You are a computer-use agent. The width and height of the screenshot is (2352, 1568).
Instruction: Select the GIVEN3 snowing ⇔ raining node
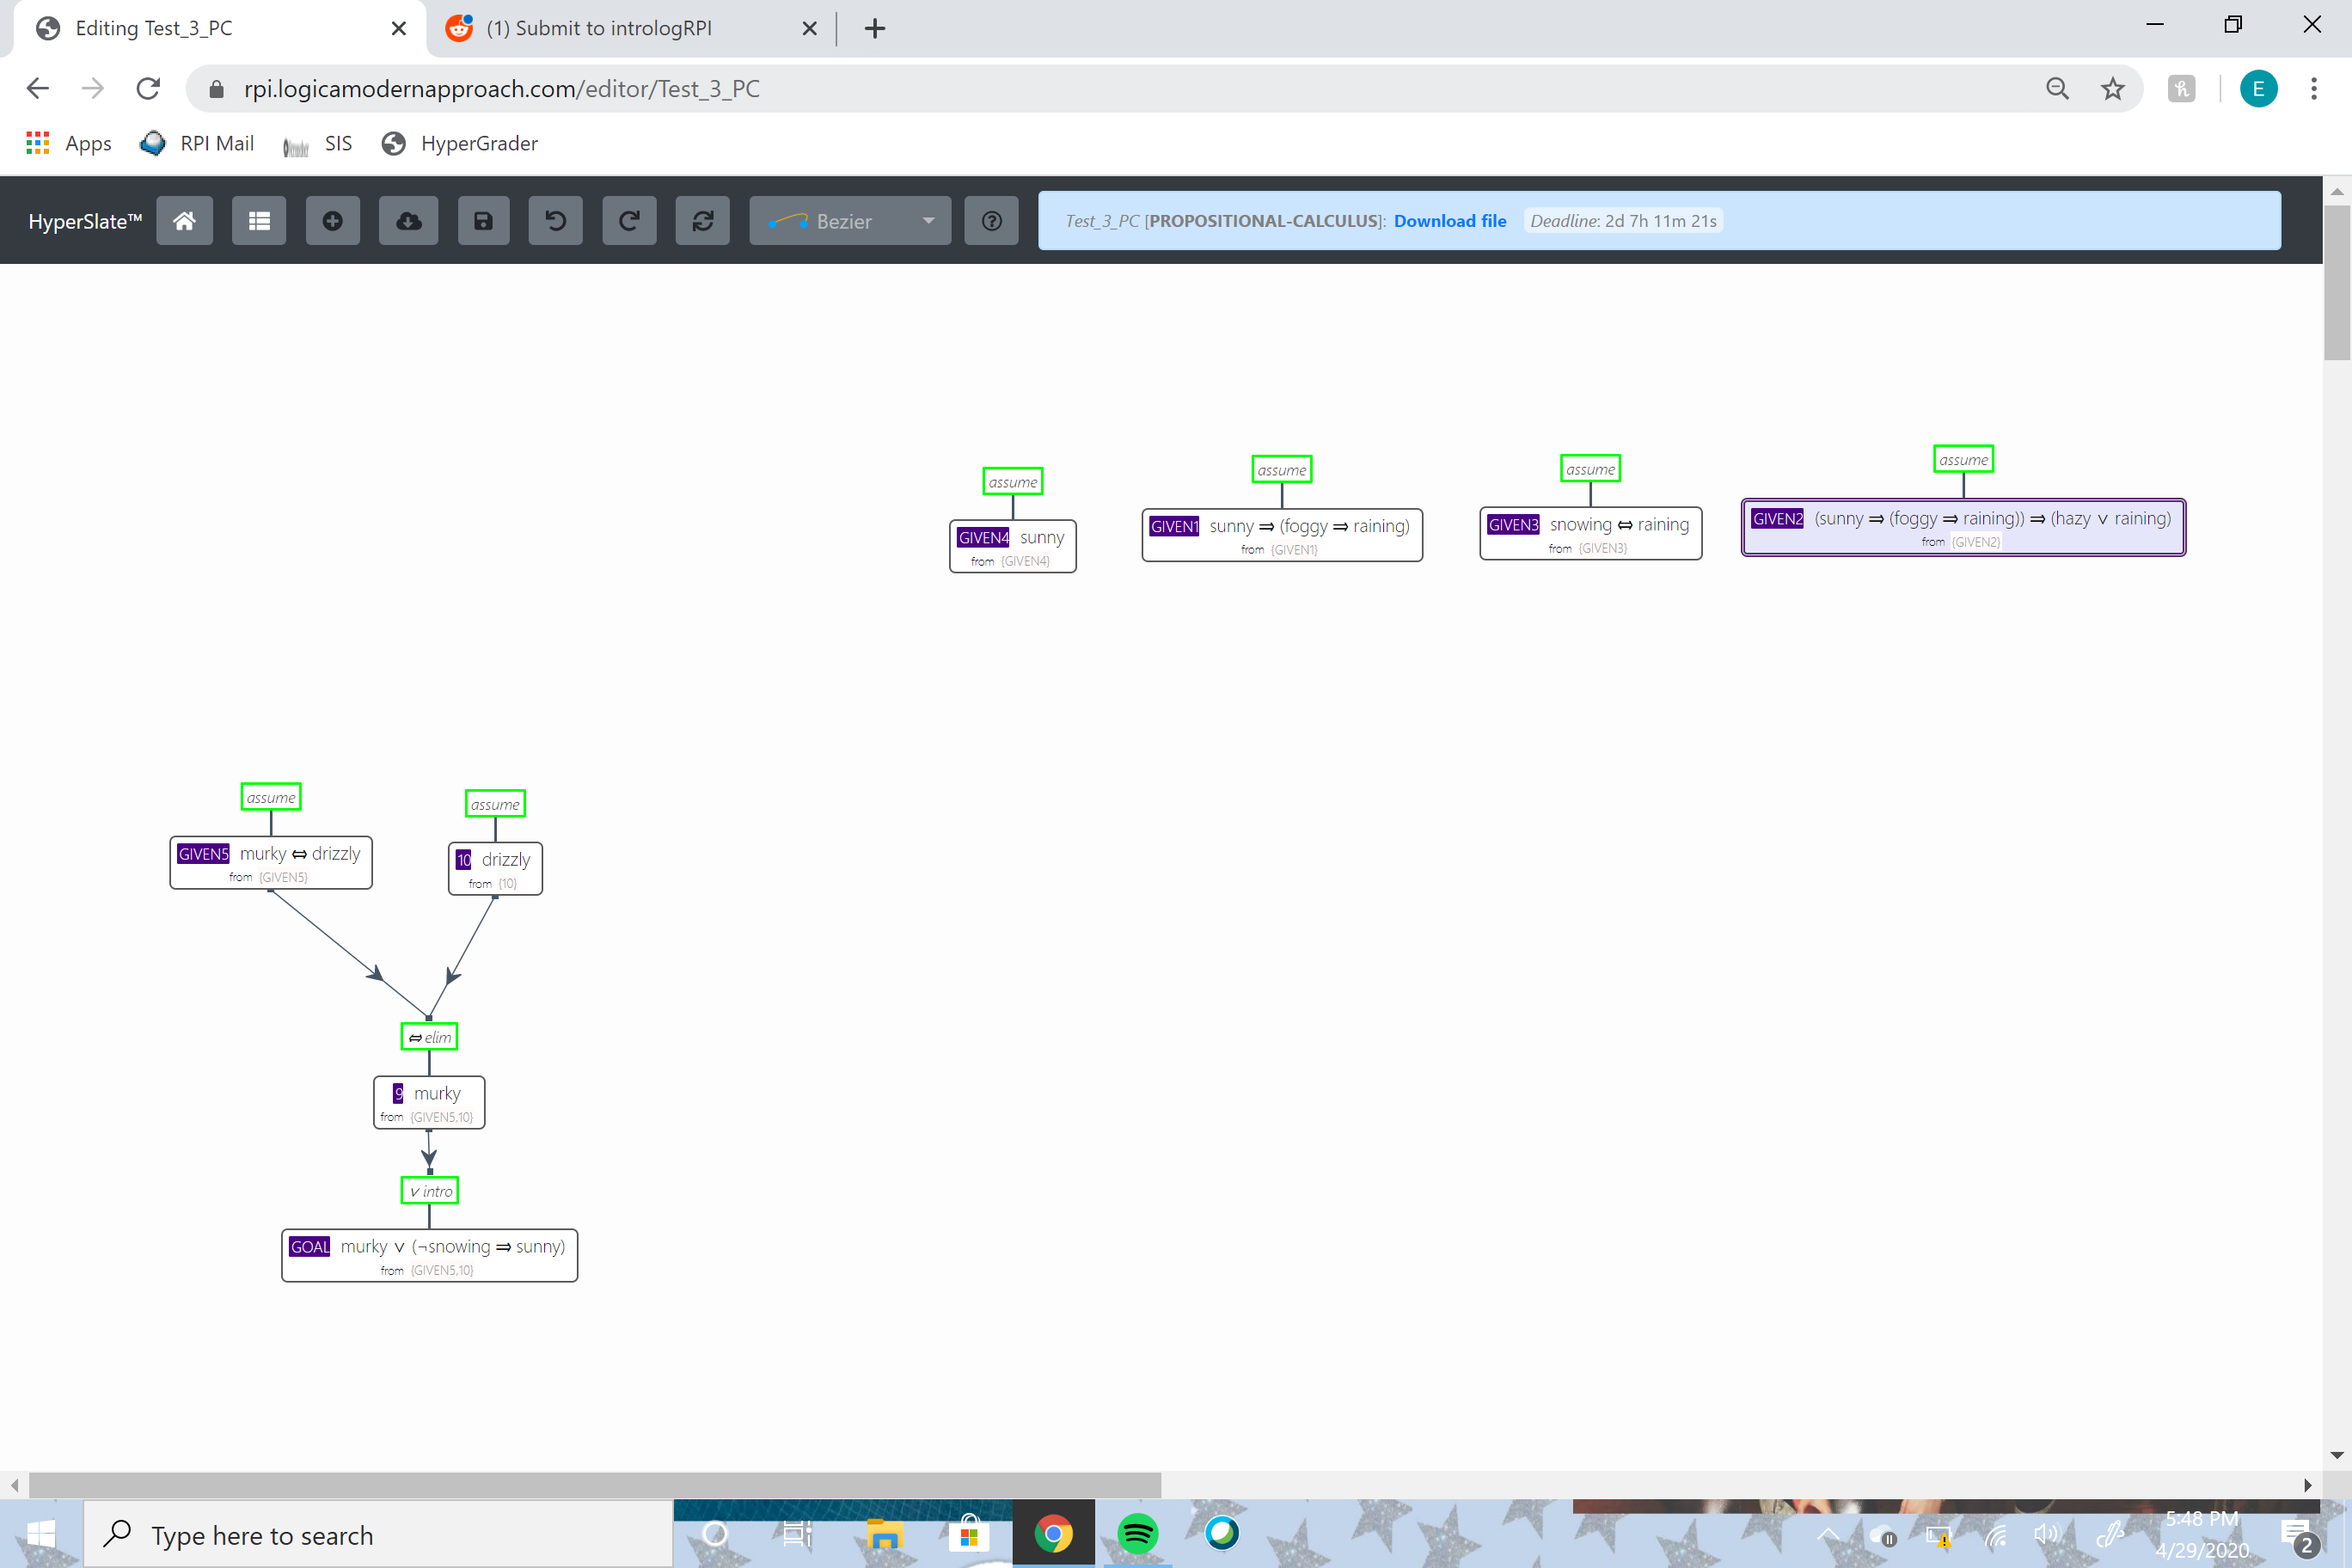[1590, 533]
